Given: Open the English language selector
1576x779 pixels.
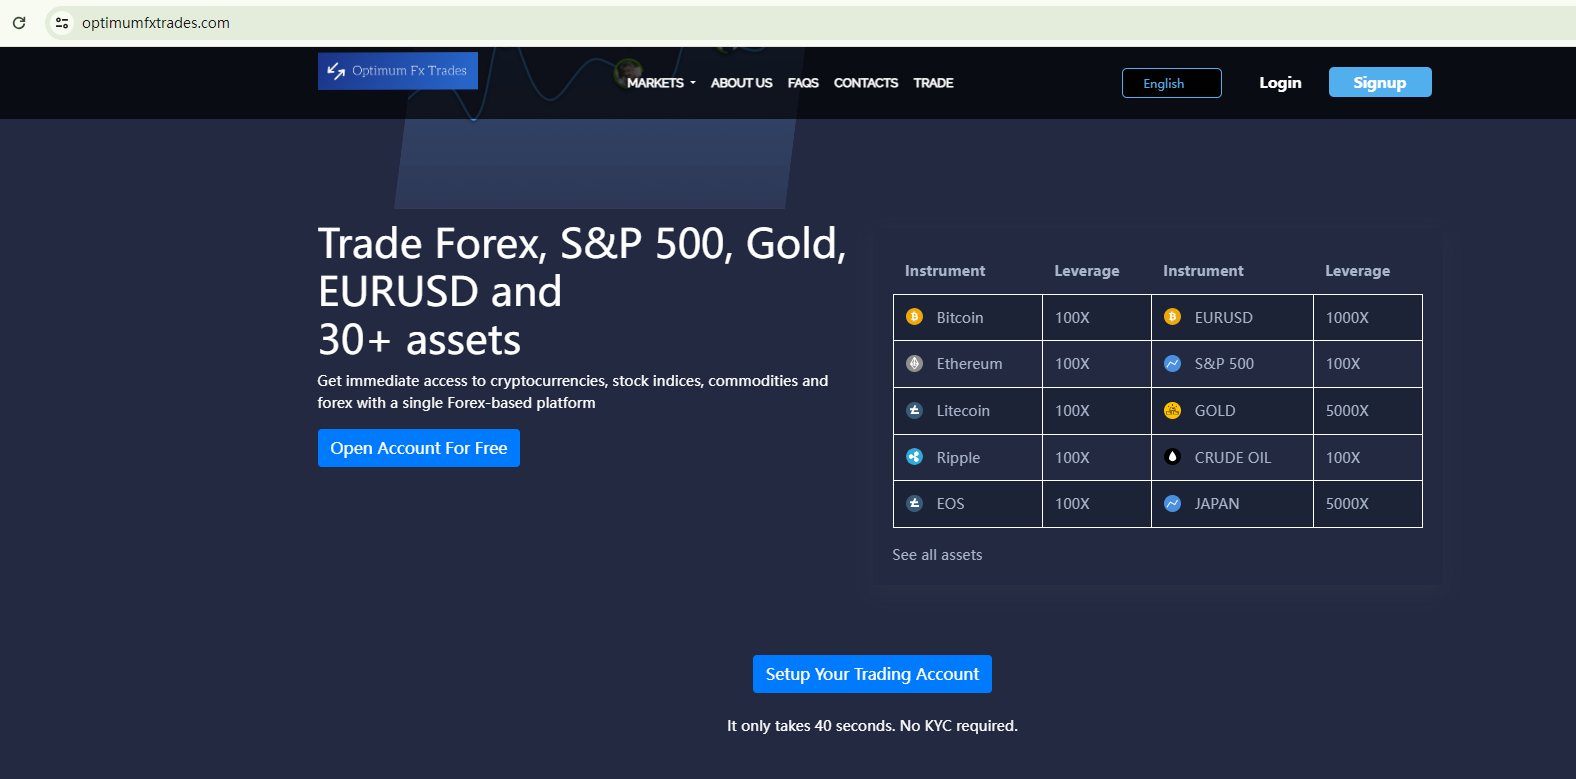Looking at the screenshot, I should (x=1172, y=83).
